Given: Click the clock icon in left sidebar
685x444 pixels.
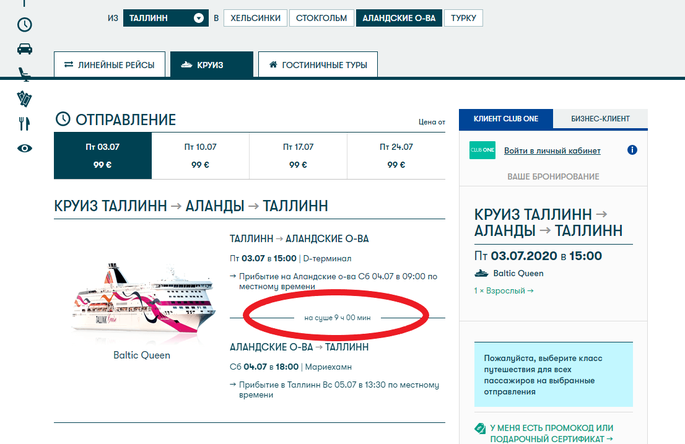Looking at the screenshot, I should tap(24, 24).
